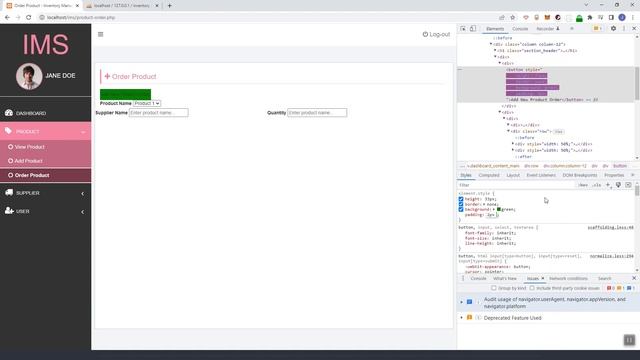Switch to the top Console tab

(520, 29)
